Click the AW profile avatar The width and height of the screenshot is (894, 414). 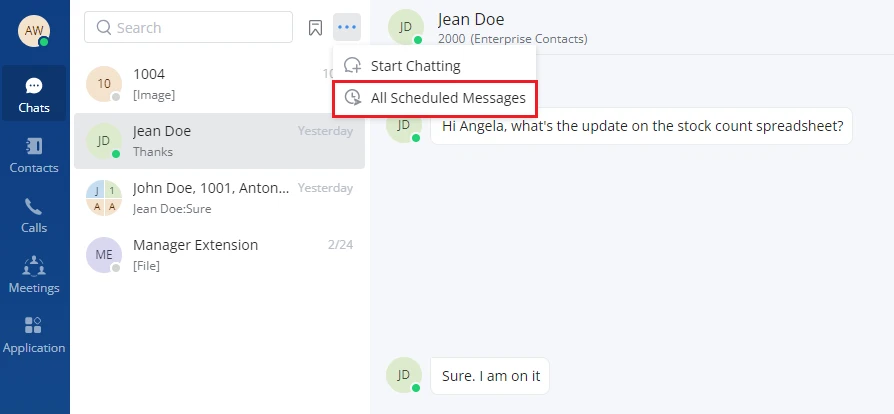[x=34, y=31]
